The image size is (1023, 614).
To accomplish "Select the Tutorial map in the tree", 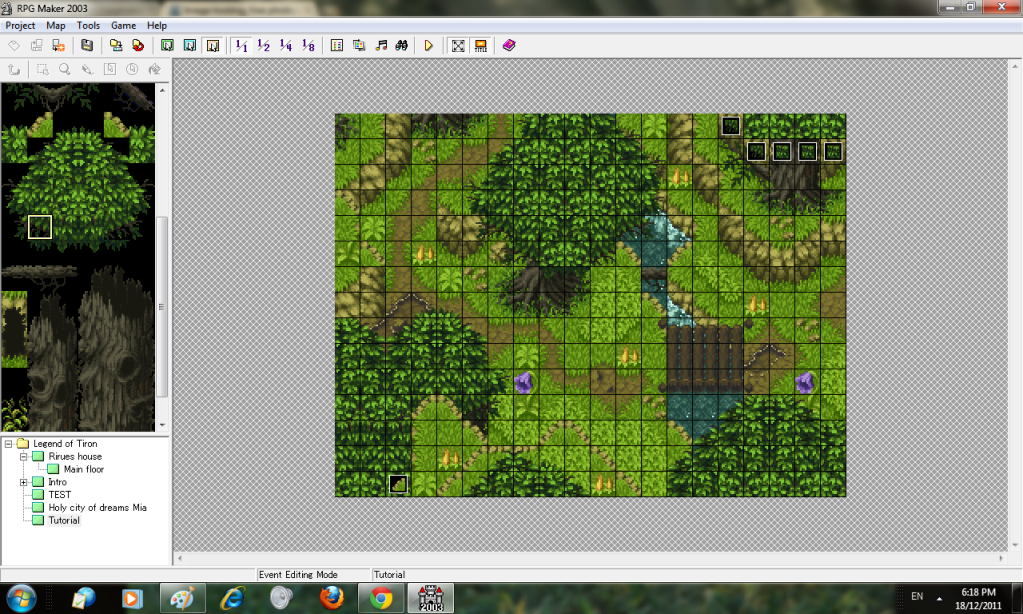I will (x=64, y=520).
